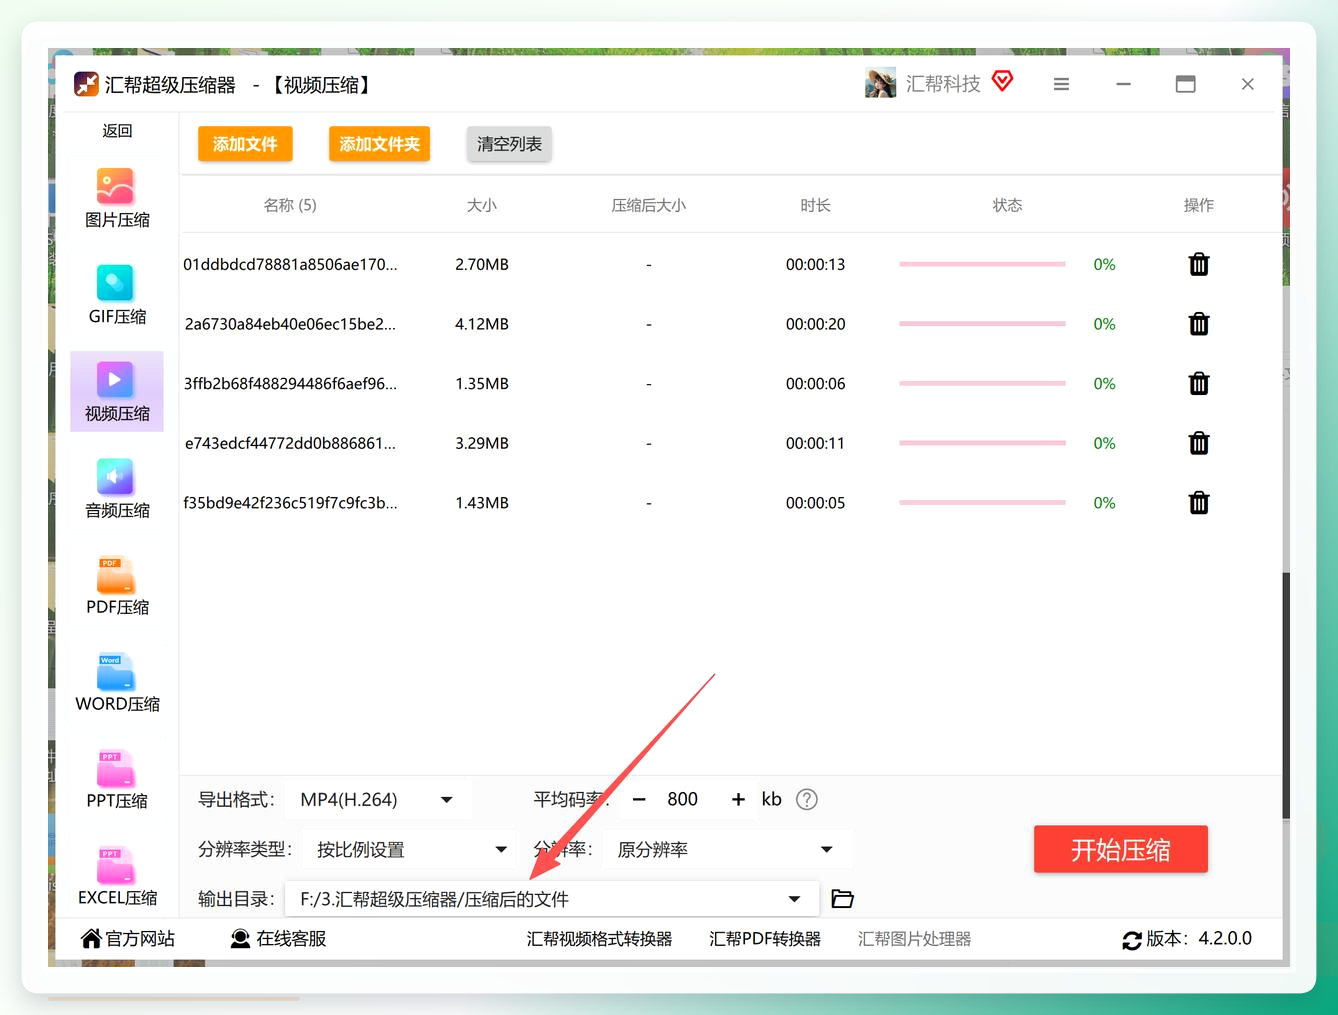Viewport: 1338px width, 1015px height.
Task: Open the 分辨率类型 按比例设置 dropdown
Action: click(x=410, y=849)
